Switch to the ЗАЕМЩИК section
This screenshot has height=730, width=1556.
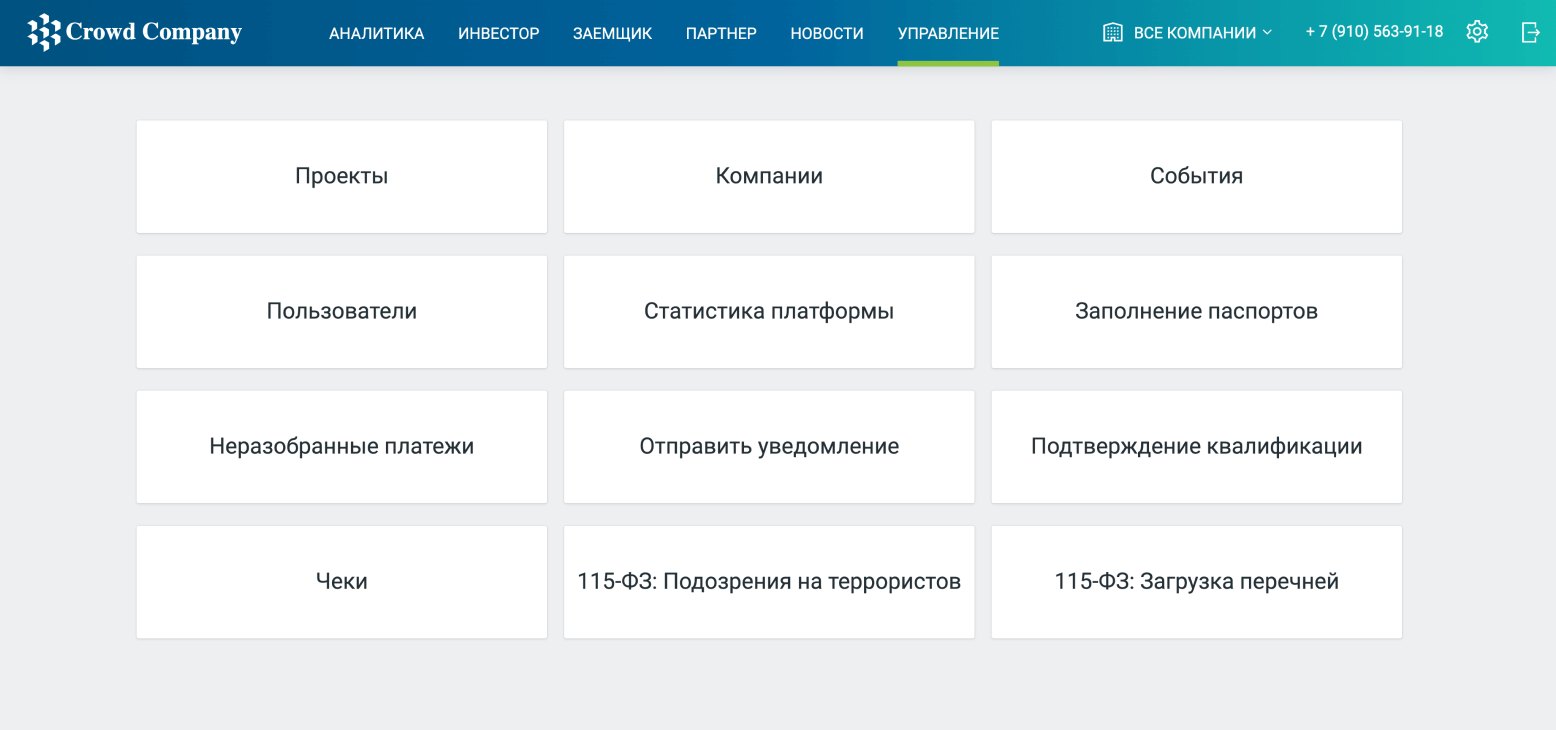[612, 33]
